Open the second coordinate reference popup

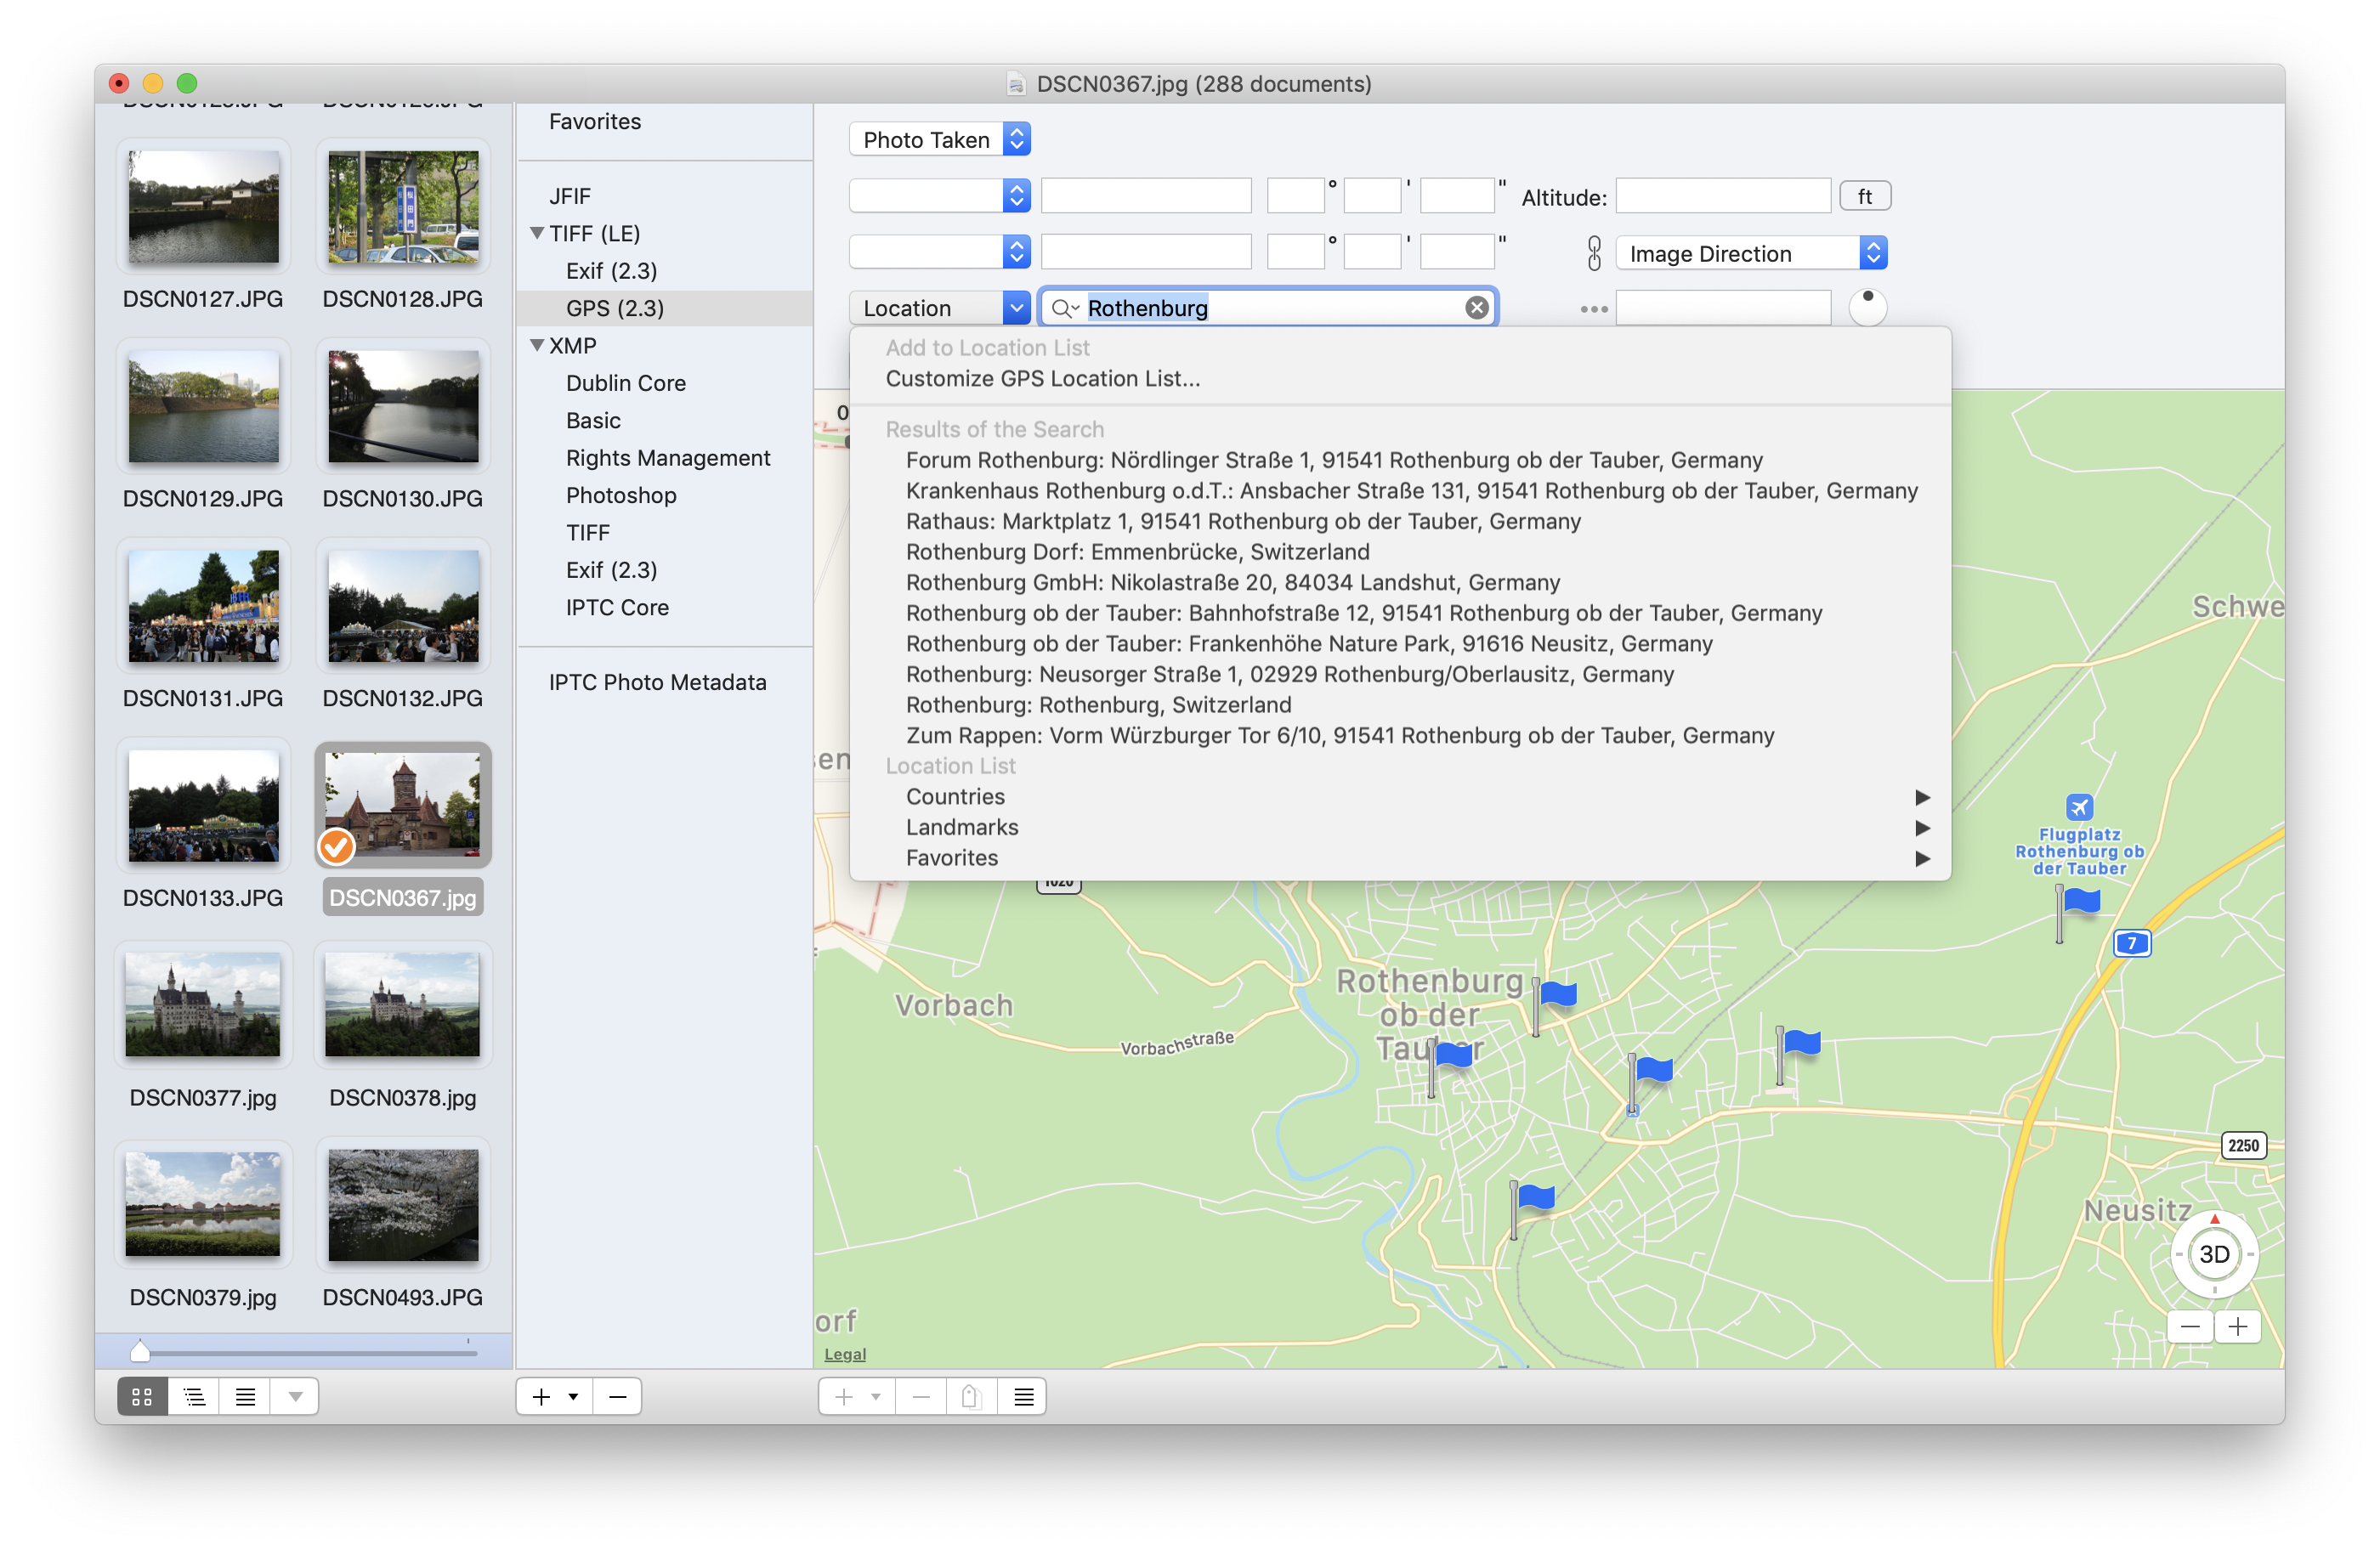[939, 252]
